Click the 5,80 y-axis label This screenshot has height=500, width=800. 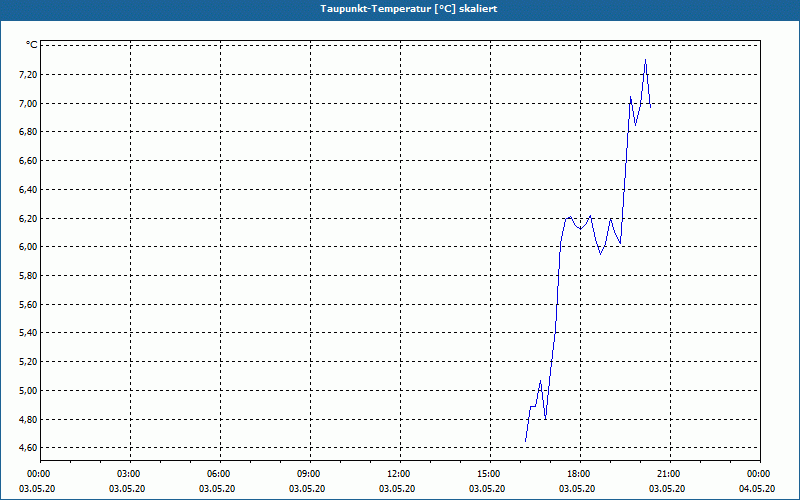coord(29,276)
